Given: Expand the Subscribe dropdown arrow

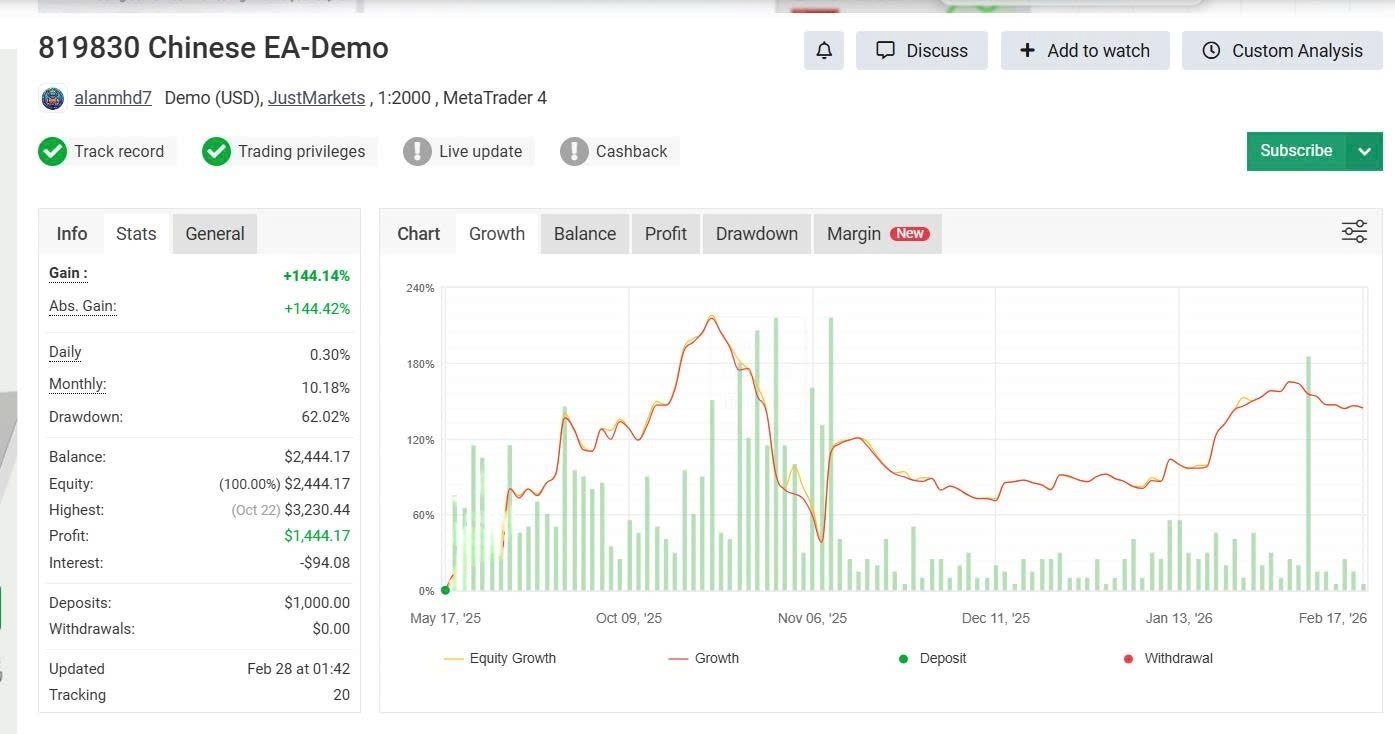Looking at the screenshot, I should [1364, 152].
